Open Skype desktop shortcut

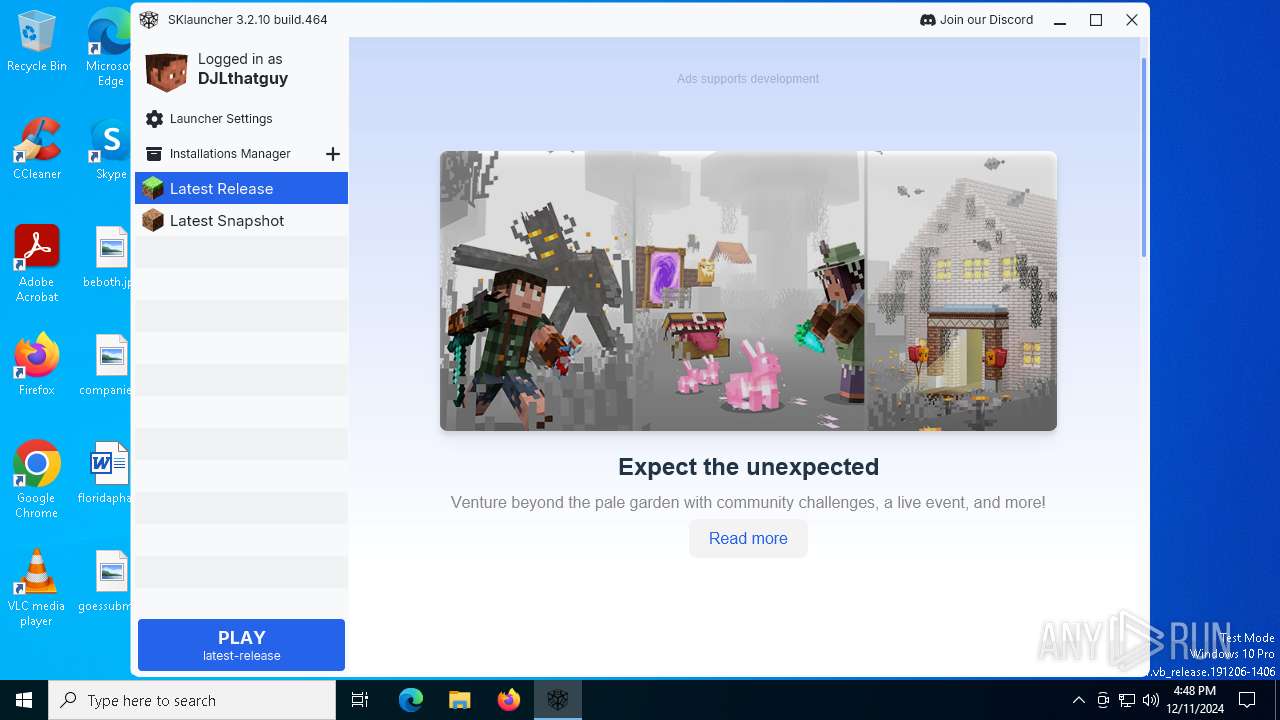(x=110, y=149)
